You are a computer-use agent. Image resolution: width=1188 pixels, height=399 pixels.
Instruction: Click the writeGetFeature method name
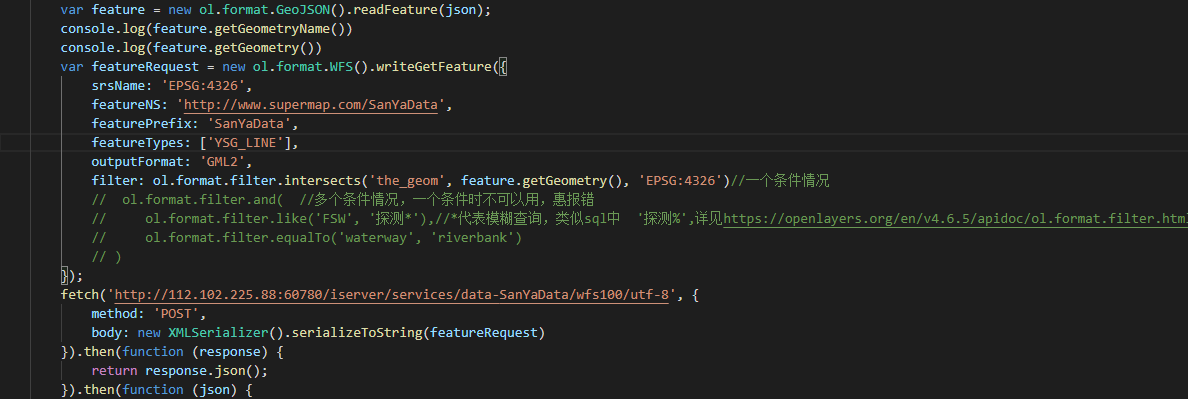tap(430, 67)
